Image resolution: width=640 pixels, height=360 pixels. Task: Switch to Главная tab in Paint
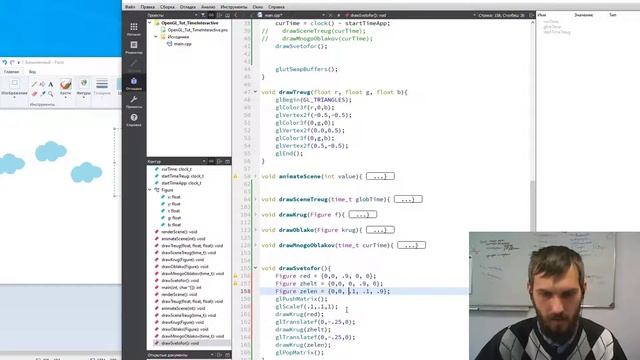(11, 72)
